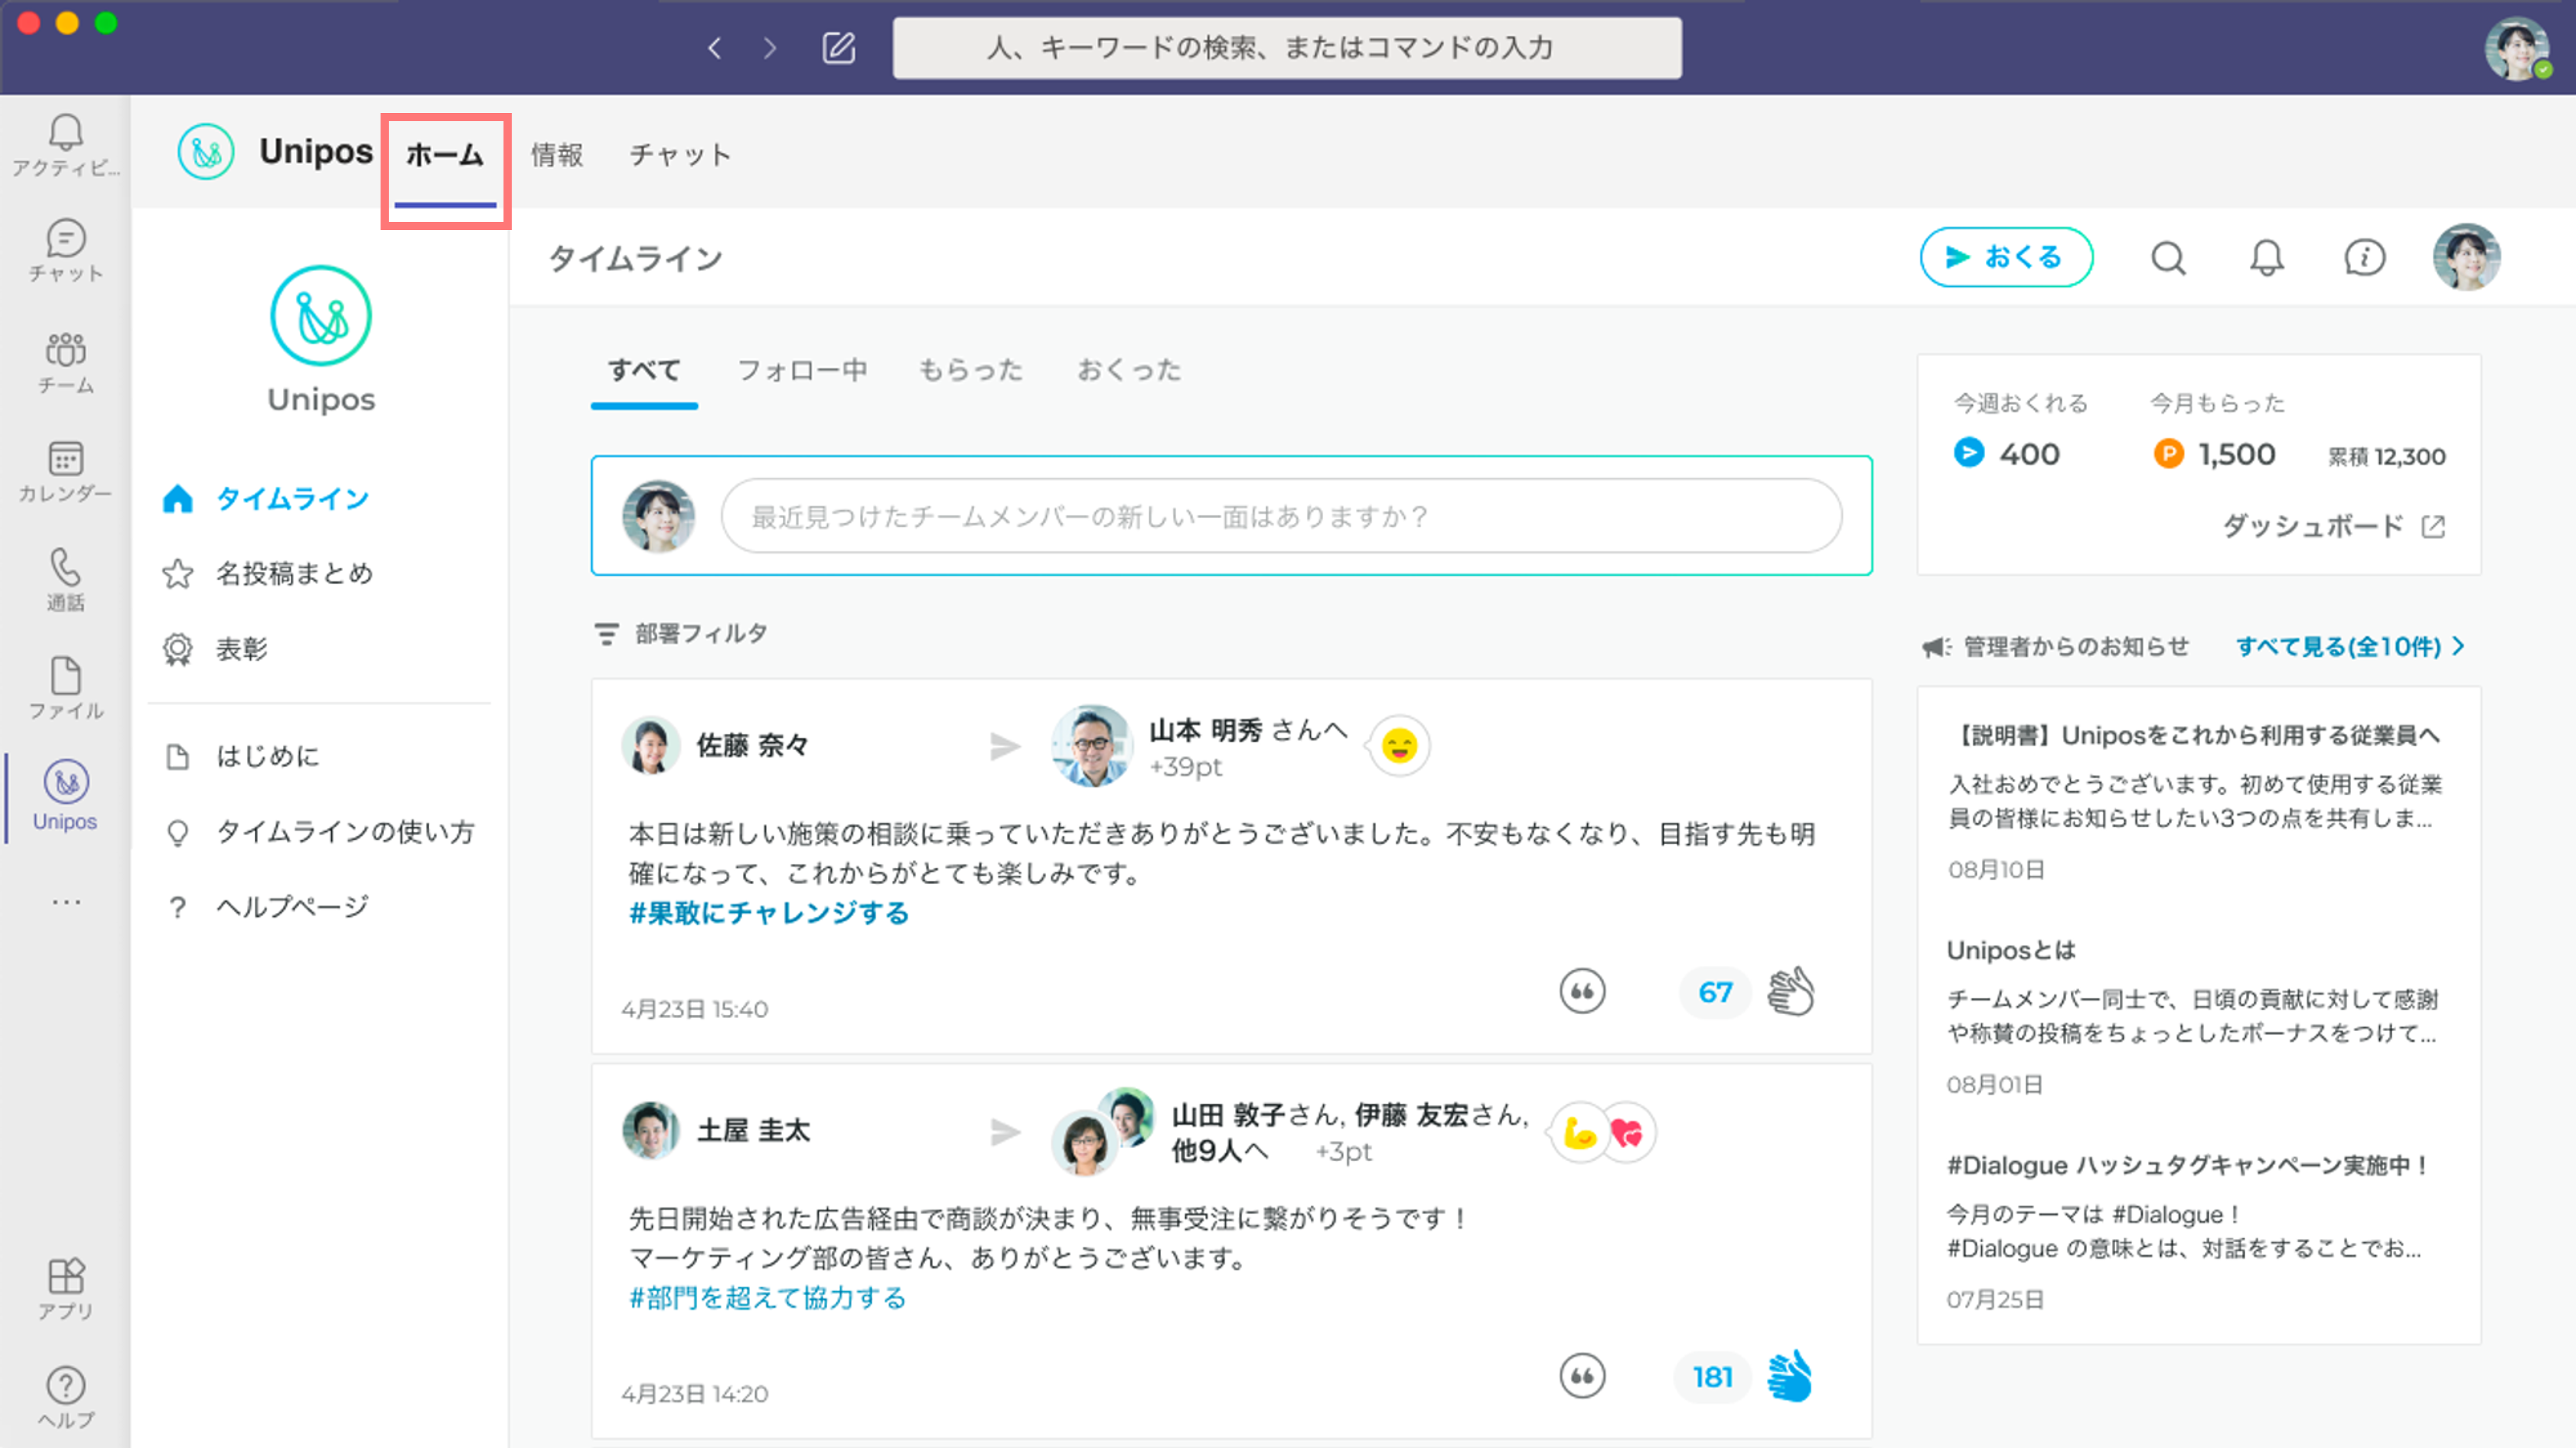Open Files (ファイル) in the sidebar
Viewport: 2576px width, 1448px height.
pyautogui.click(x=65, y=688)
